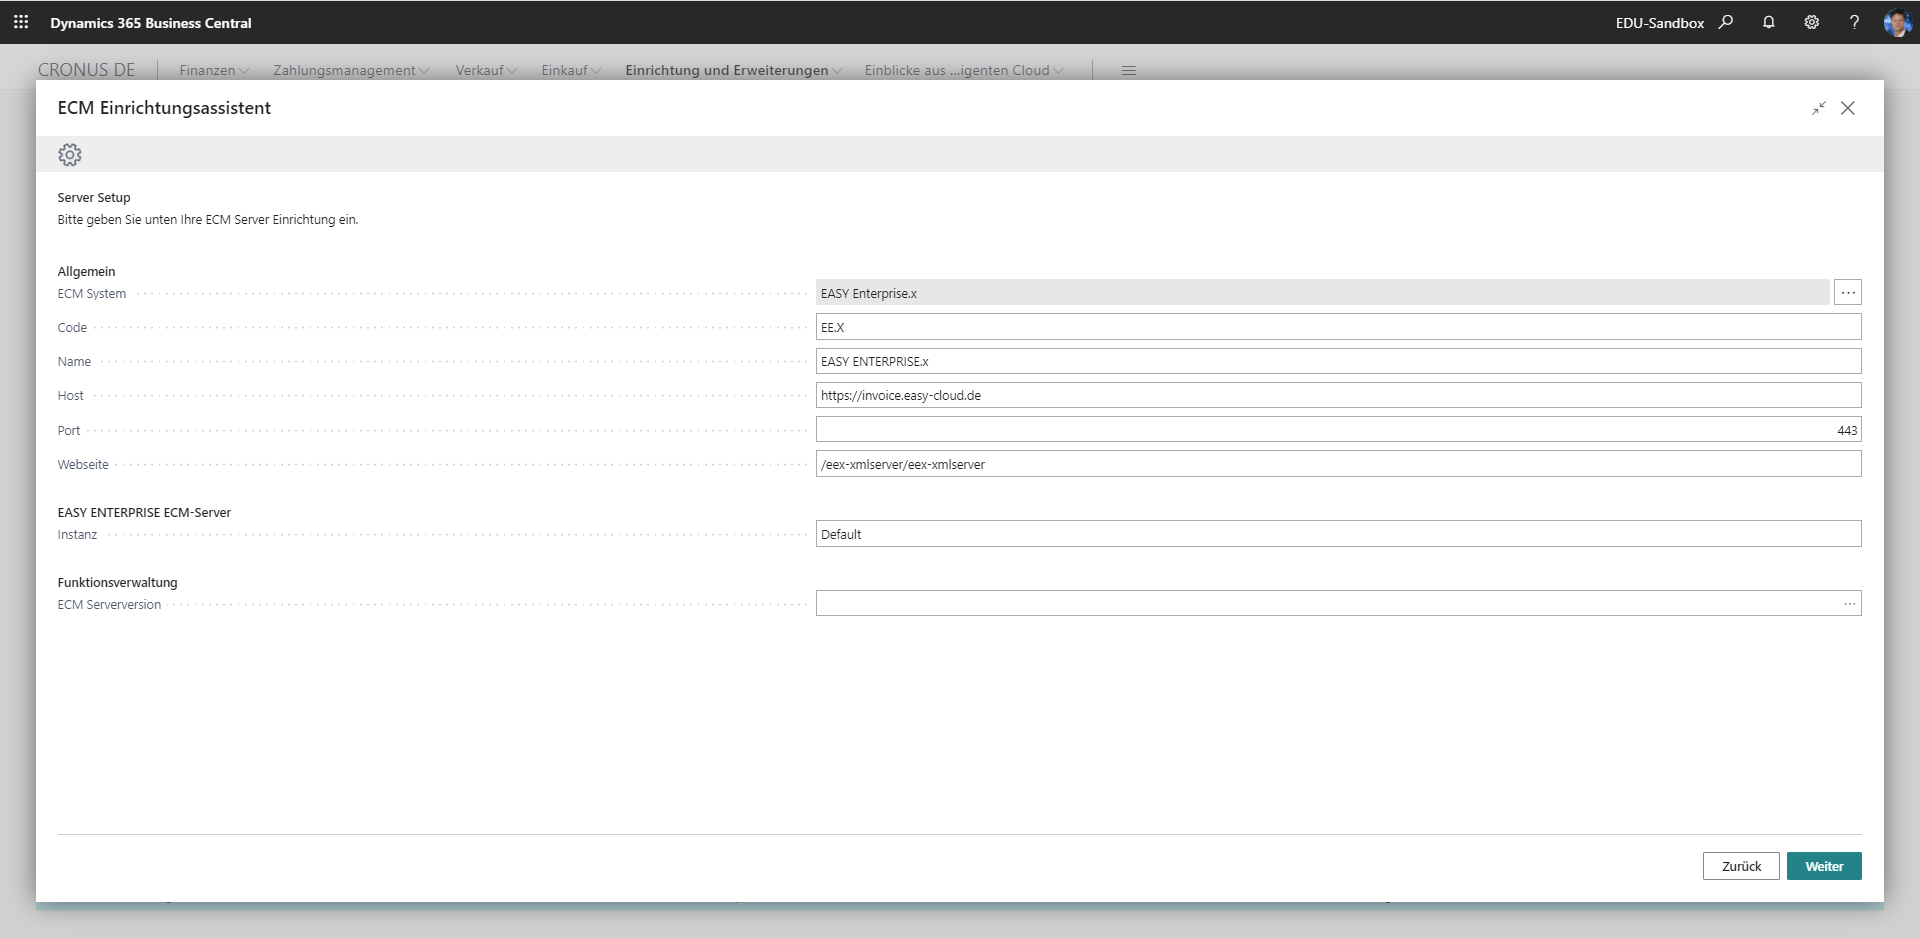Open the help question mark icon

[1854, 22]
